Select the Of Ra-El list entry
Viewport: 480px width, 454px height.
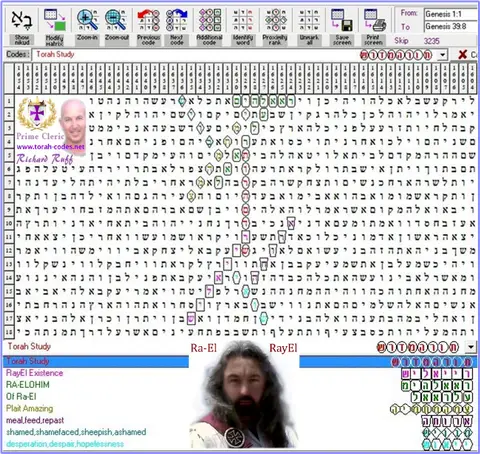point(21,397)
